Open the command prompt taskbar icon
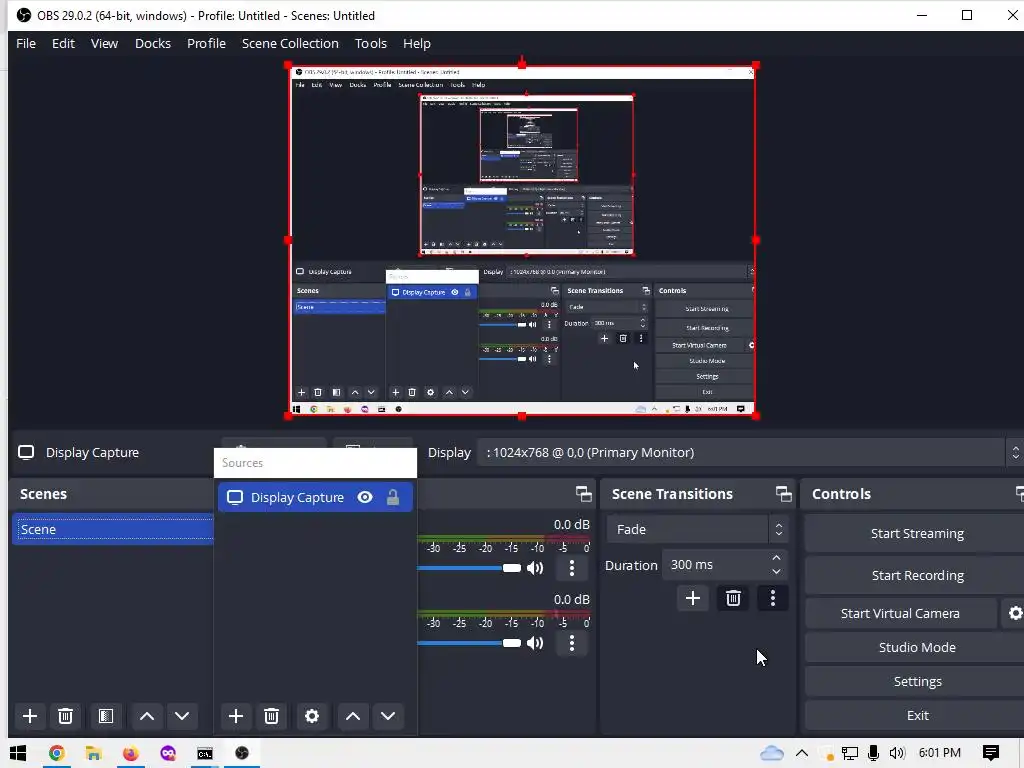 (x=204, y=753)
